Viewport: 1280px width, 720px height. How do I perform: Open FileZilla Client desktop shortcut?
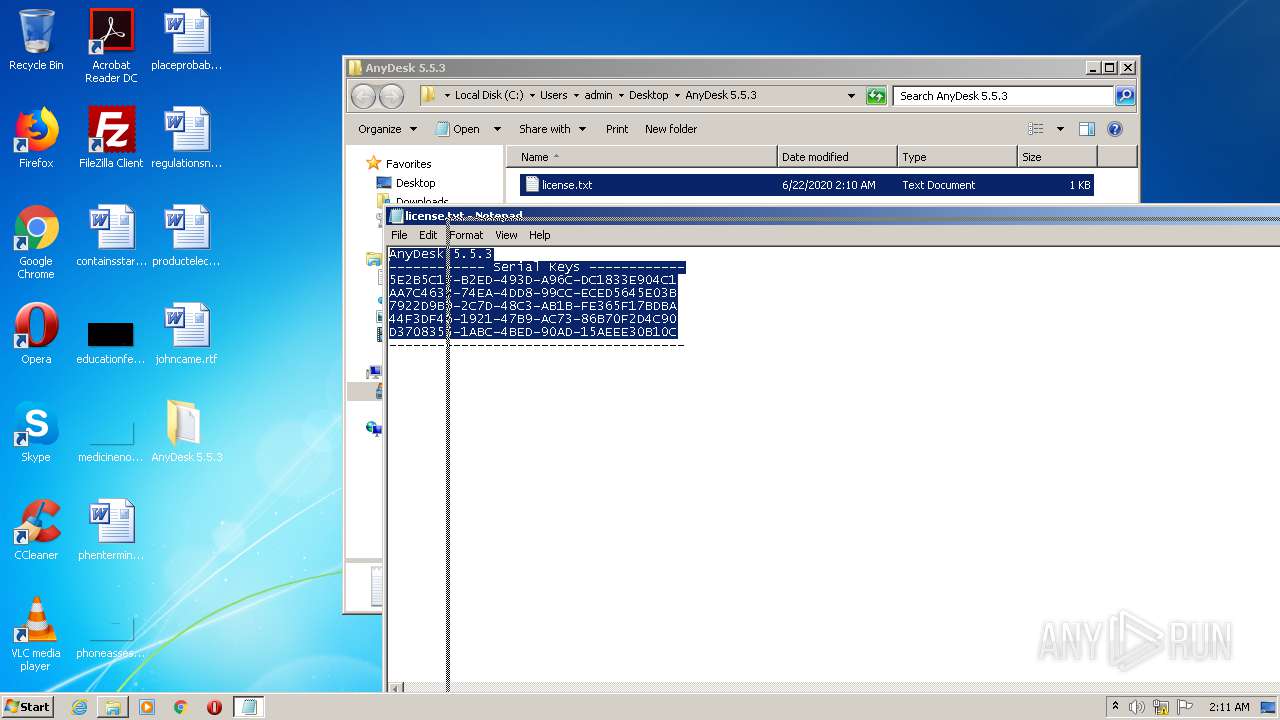[x=111, y=138]
